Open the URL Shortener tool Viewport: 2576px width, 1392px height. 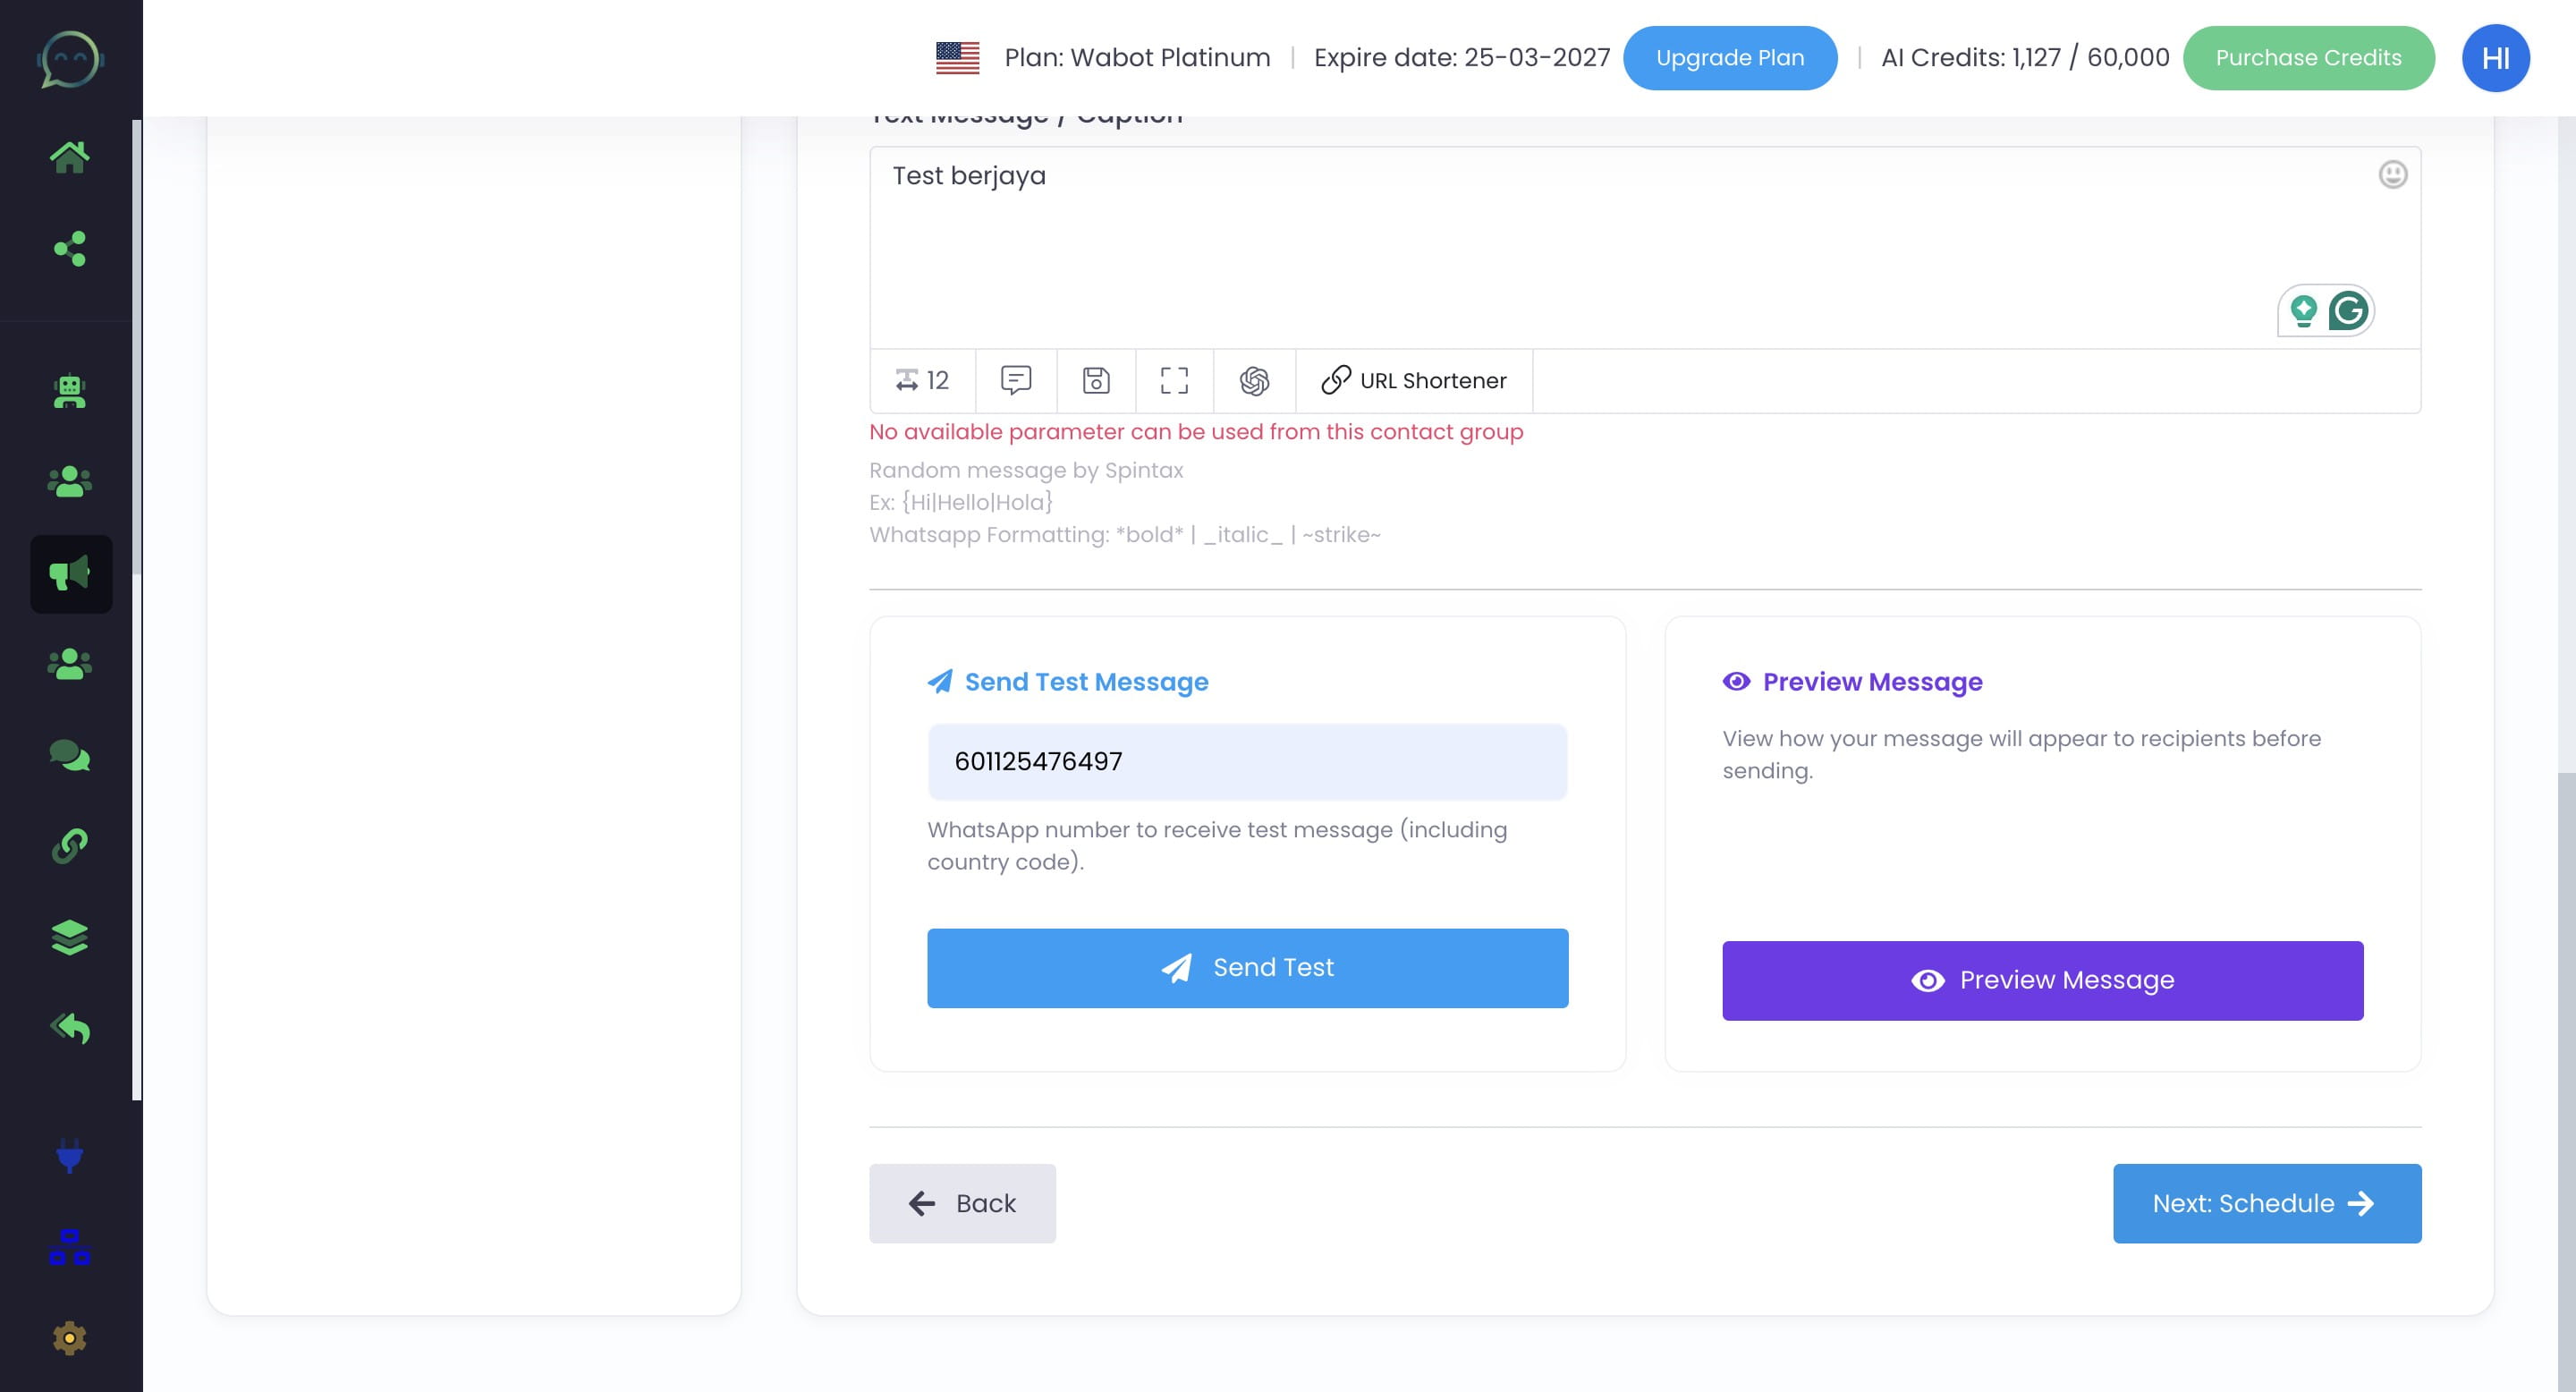pyautogui.click(x=1414, y=381)
